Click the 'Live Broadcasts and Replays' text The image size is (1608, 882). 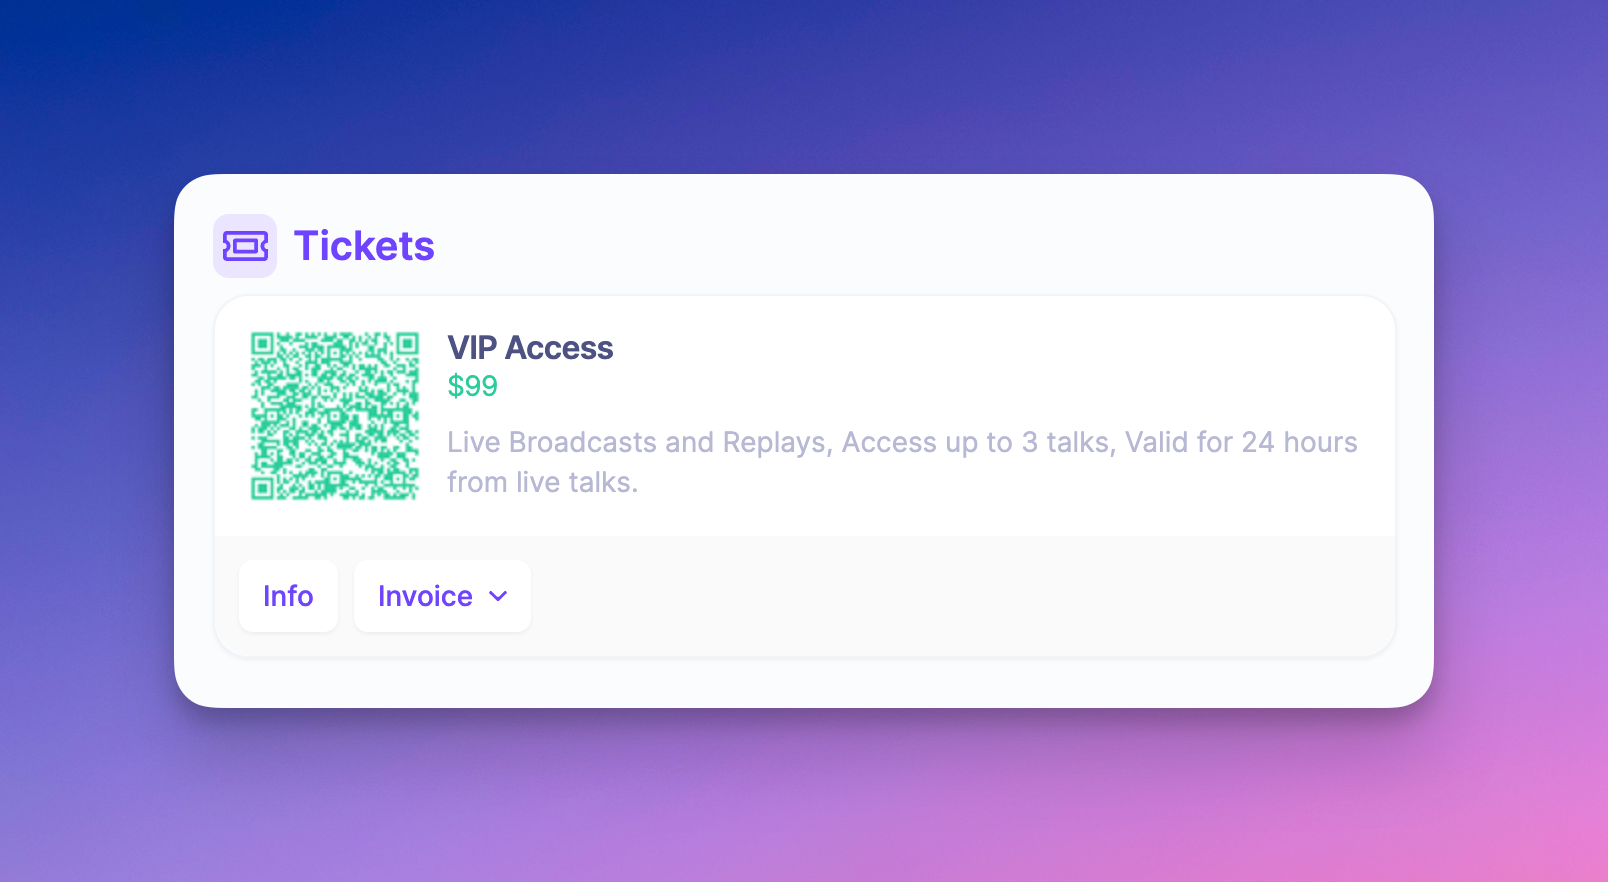pos(639,442)
